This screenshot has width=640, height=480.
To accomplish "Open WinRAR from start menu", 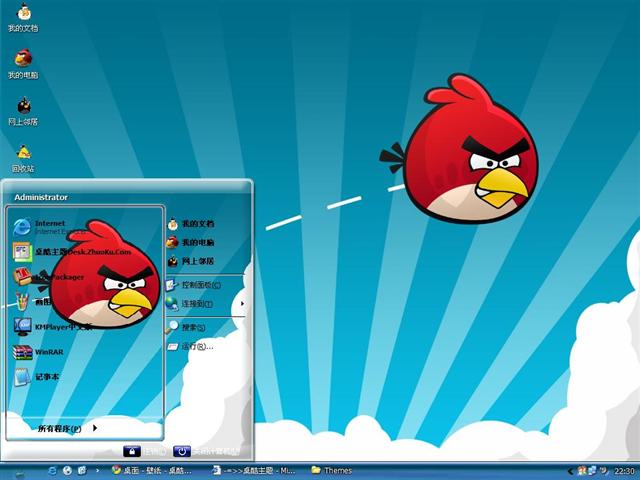I will pos(38,352).
